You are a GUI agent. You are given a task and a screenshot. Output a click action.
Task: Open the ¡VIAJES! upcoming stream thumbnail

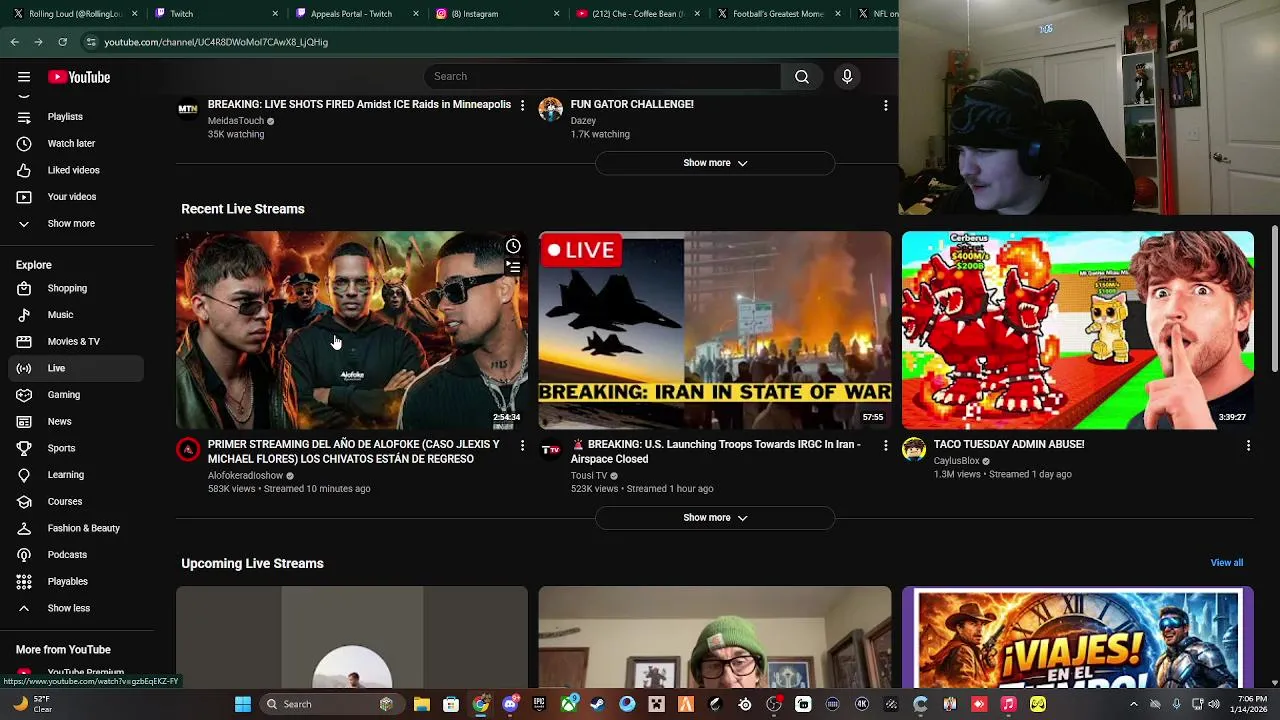[x=1078, y=637]
